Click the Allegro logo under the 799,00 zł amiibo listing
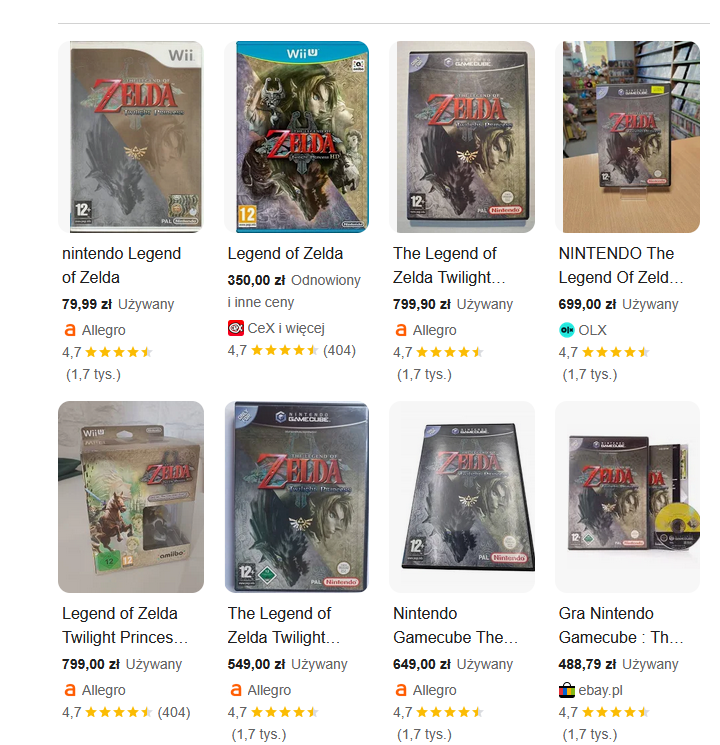The width and height of the screenshot is (720, 745). (70, 690)
